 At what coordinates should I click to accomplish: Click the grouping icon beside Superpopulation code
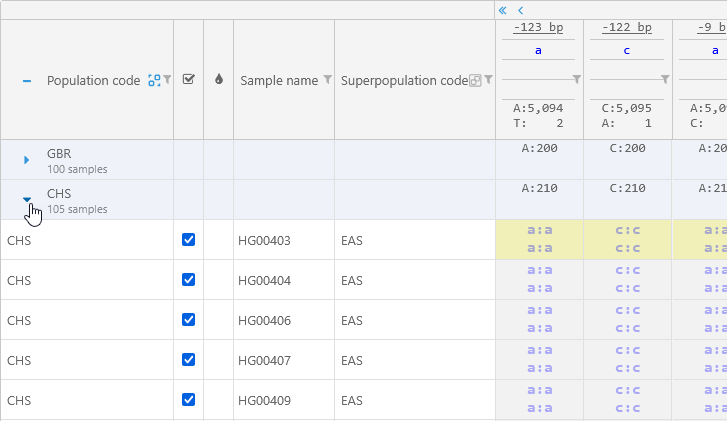pyautogui.click(x=475, y=80)
